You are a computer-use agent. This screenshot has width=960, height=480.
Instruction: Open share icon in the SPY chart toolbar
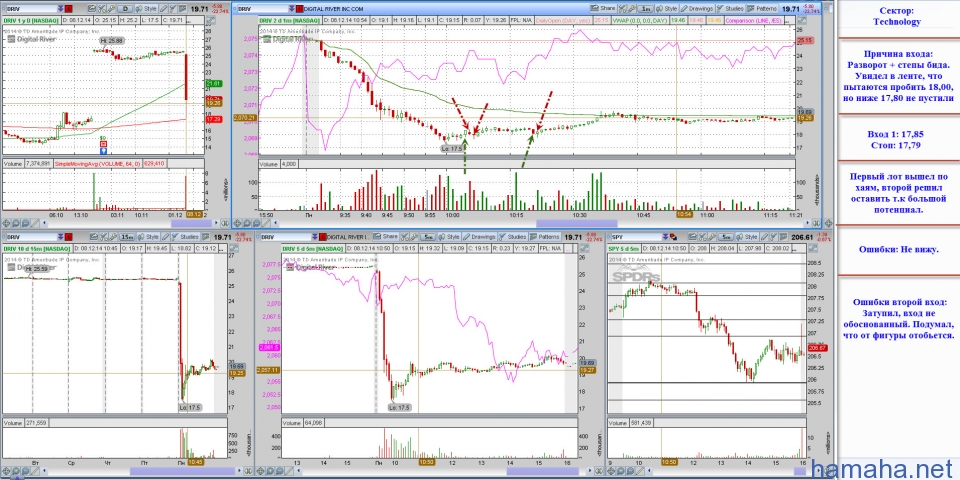pos(692,237)
